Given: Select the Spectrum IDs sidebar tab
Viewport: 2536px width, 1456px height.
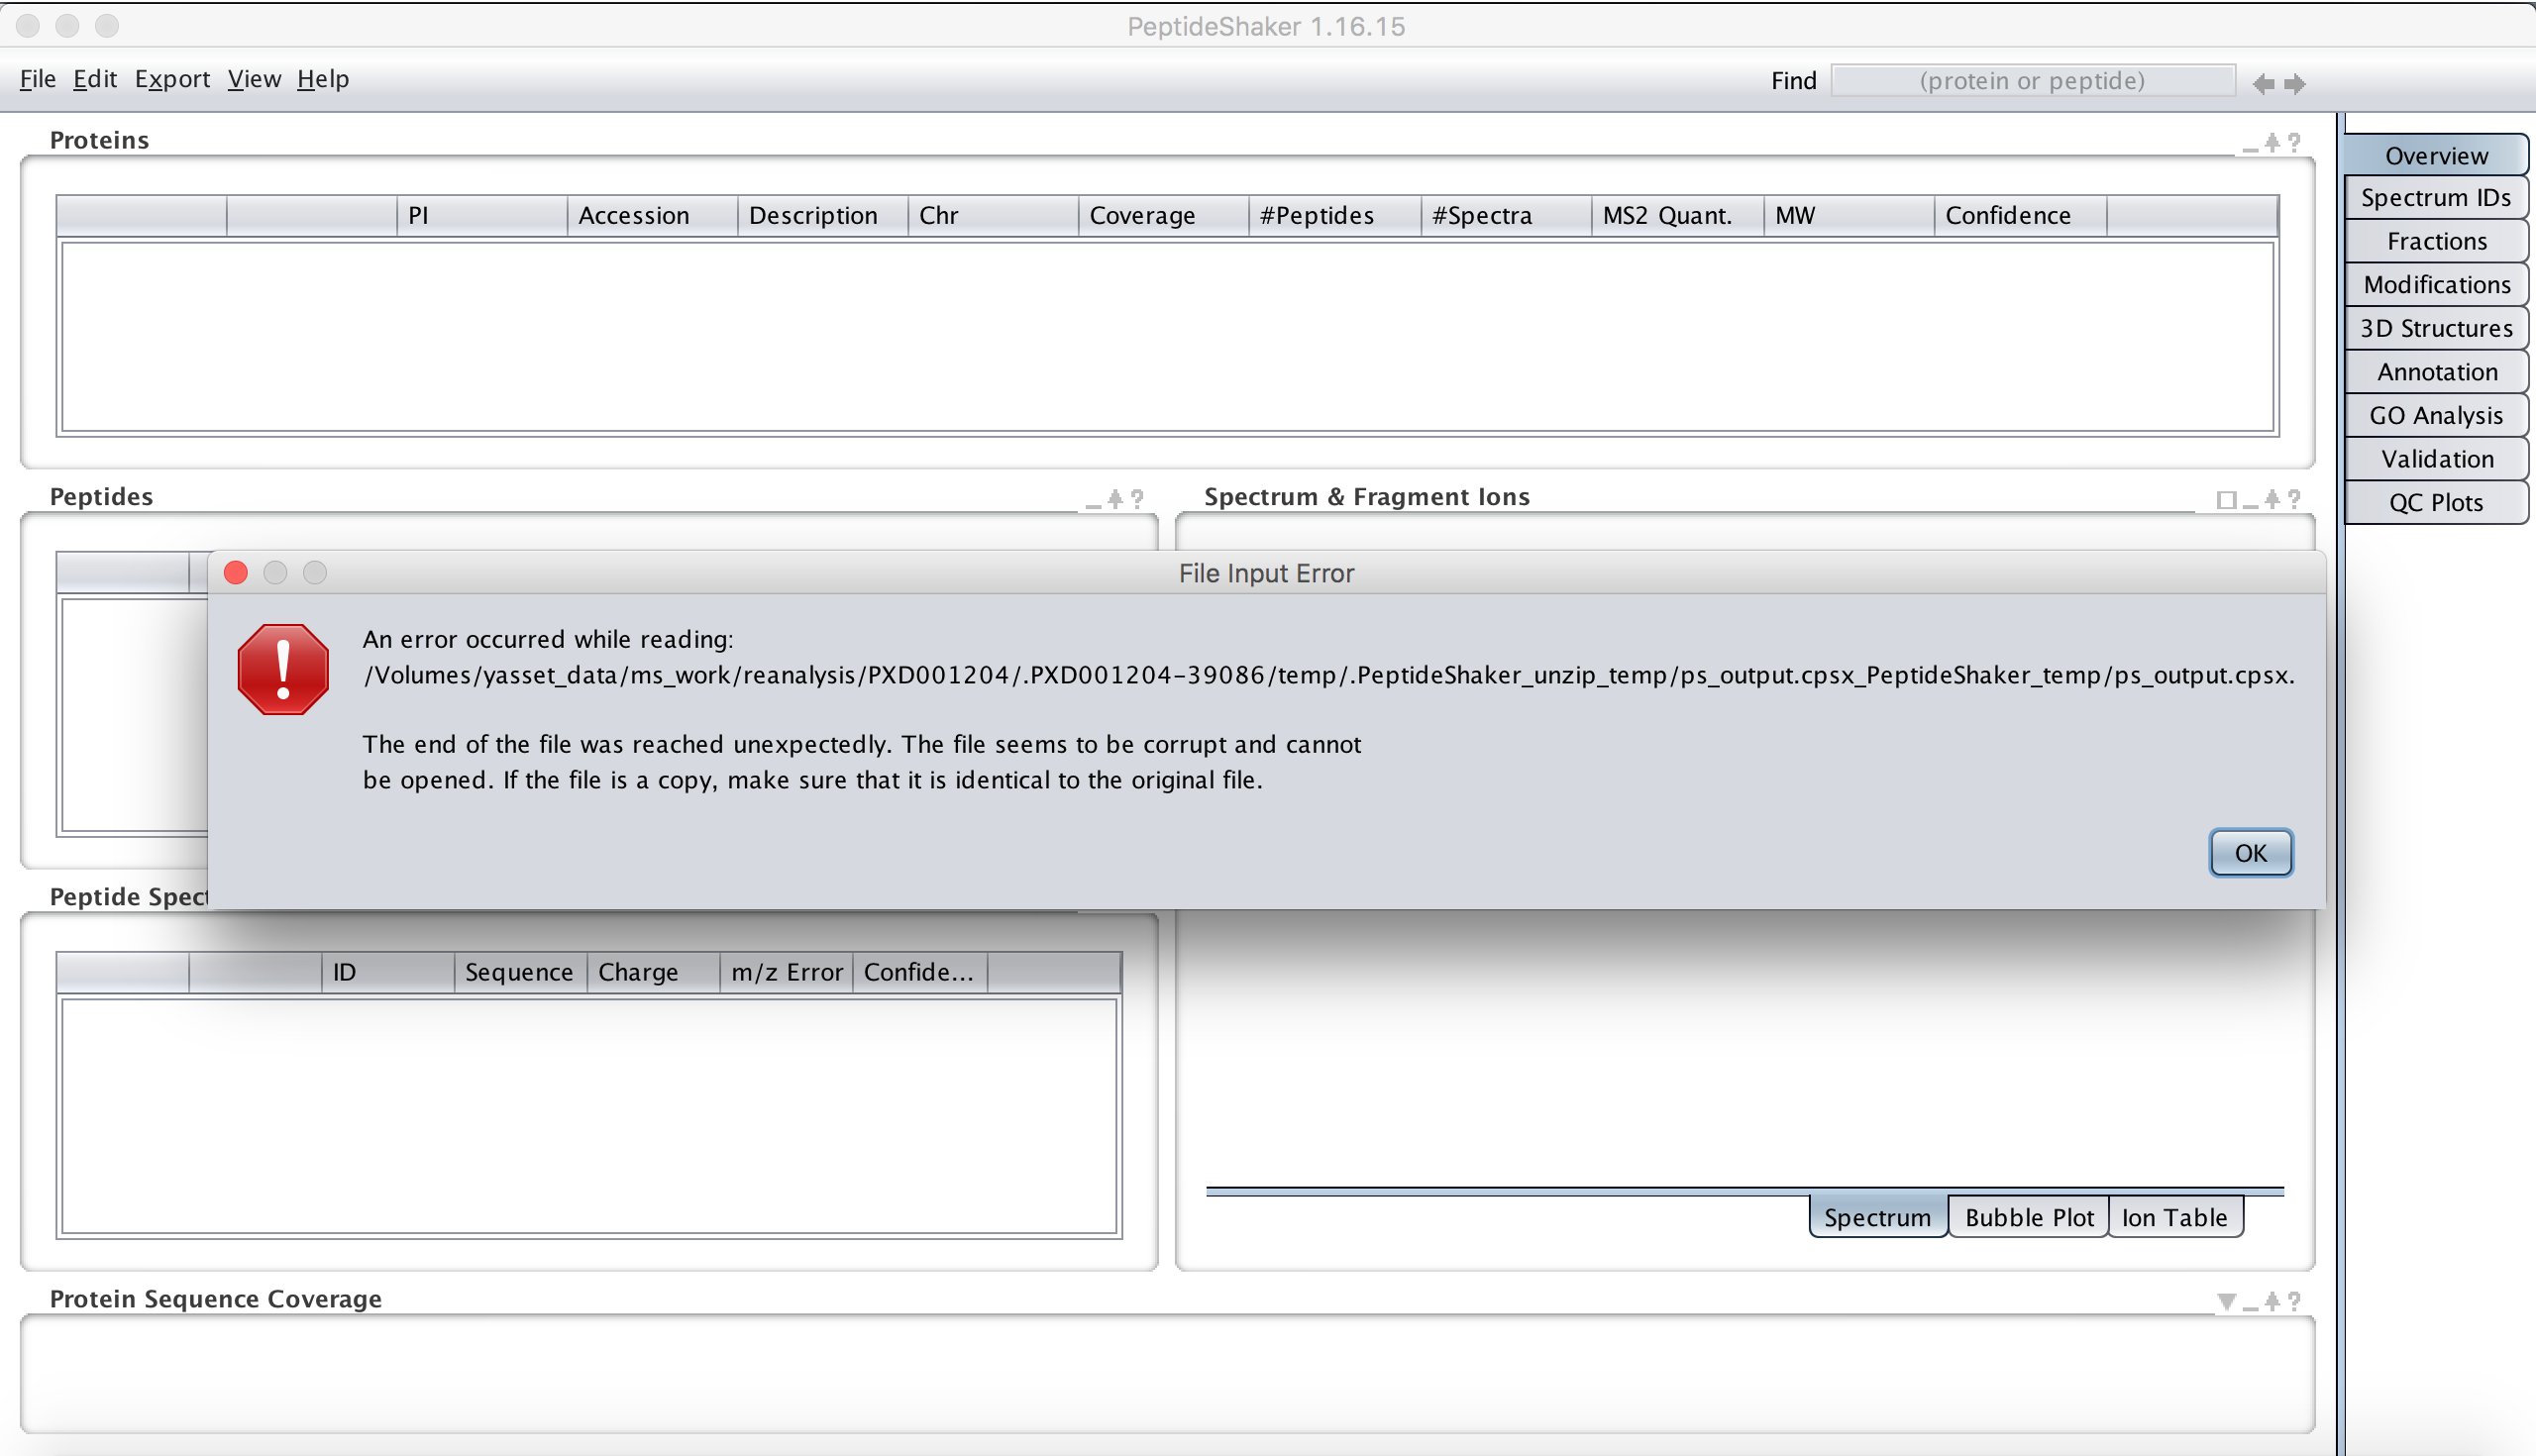Looking at the screenshot, I should (2435, 197).
